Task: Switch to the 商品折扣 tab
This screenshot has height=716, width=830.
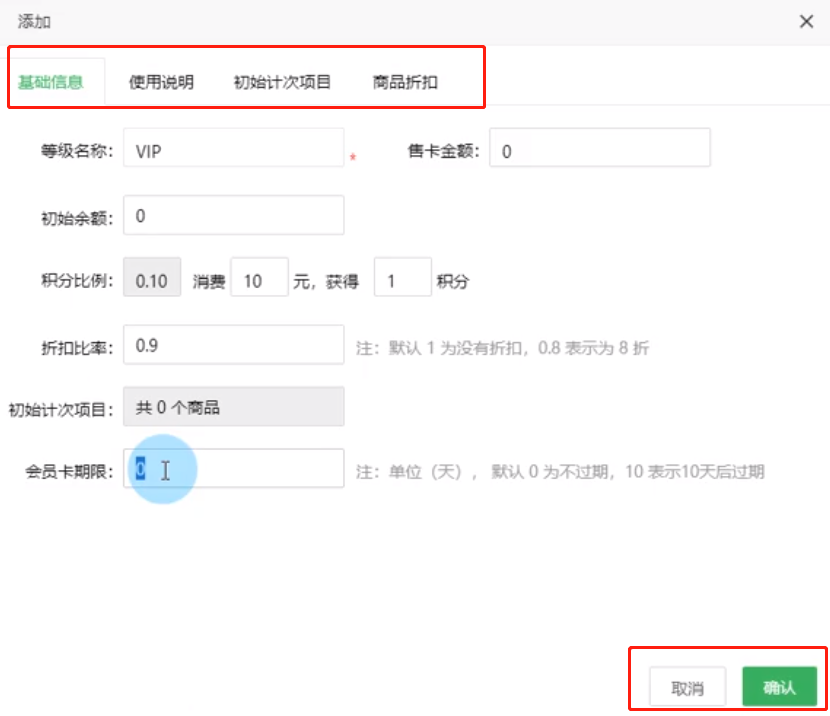Action: (405, 82)
